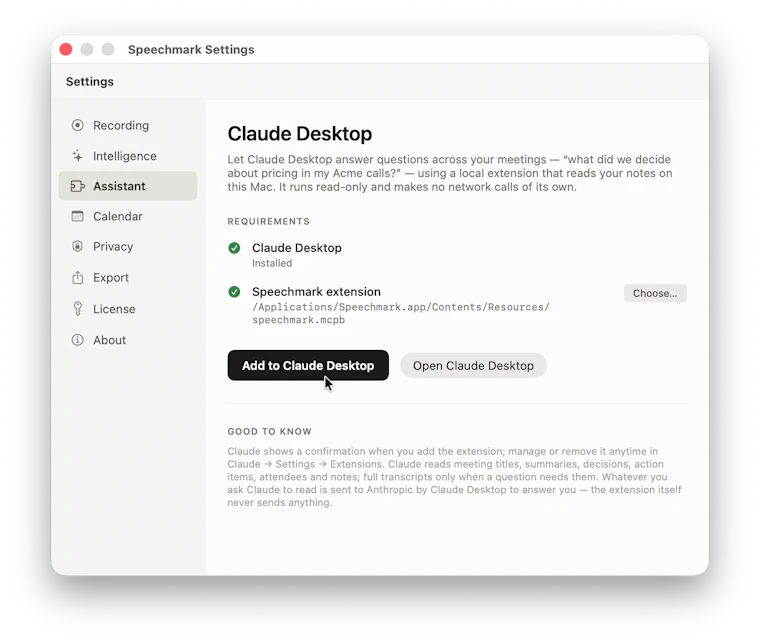
Task: Go to the Privacy settings section
Action: pos(128,246)
